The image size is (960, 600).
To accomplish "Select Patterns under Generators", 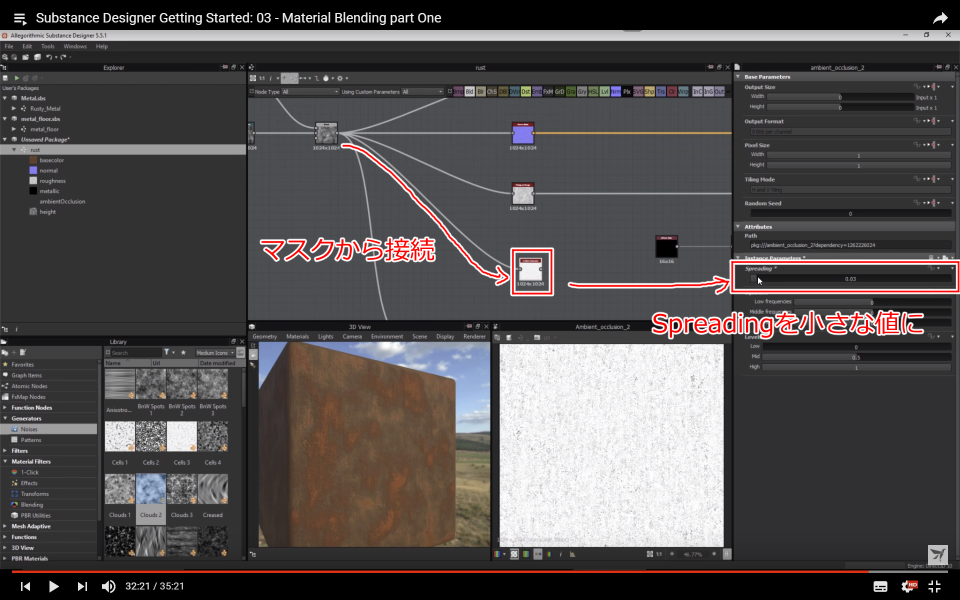I will click(x=31, y=440).
